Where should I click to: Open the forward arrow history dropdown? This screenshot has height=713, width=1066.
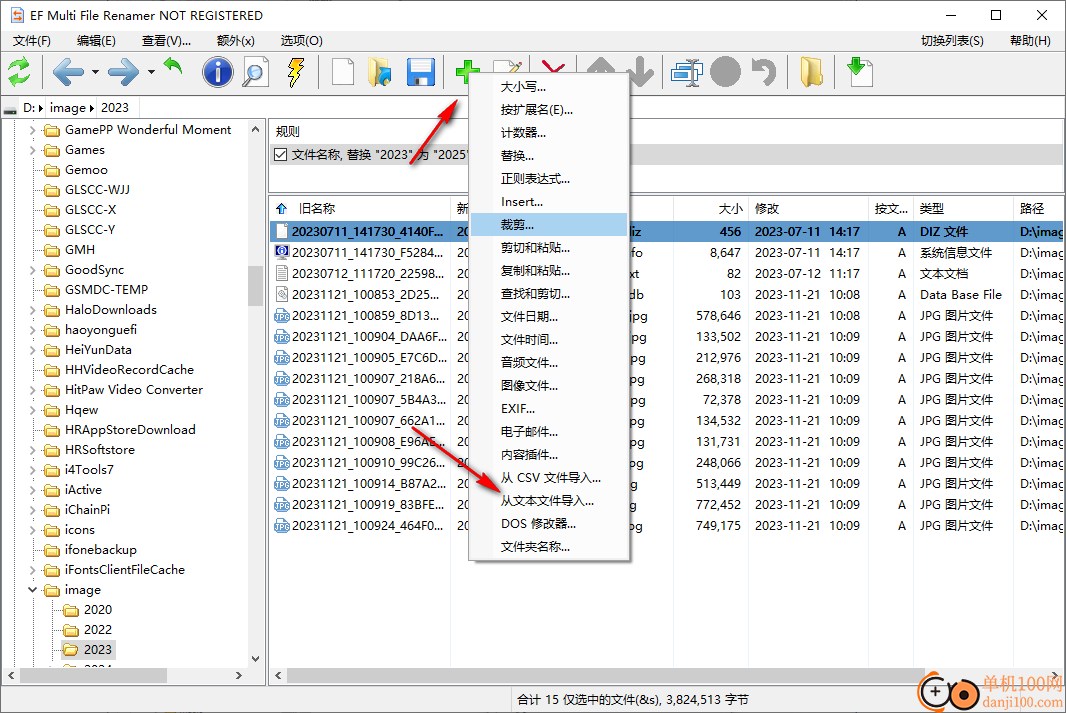[151, 72]
